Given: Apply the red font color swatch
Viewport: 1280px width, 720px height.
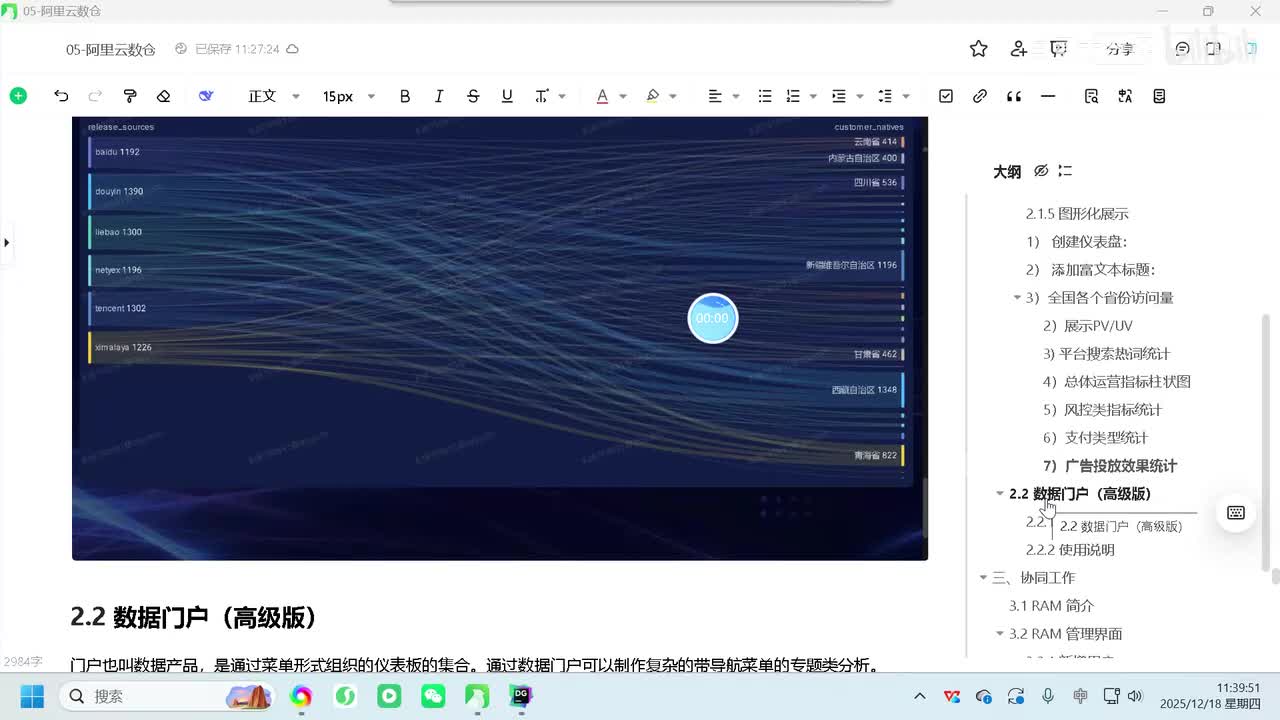Looking at the screenshot, I should pos(602,96).
